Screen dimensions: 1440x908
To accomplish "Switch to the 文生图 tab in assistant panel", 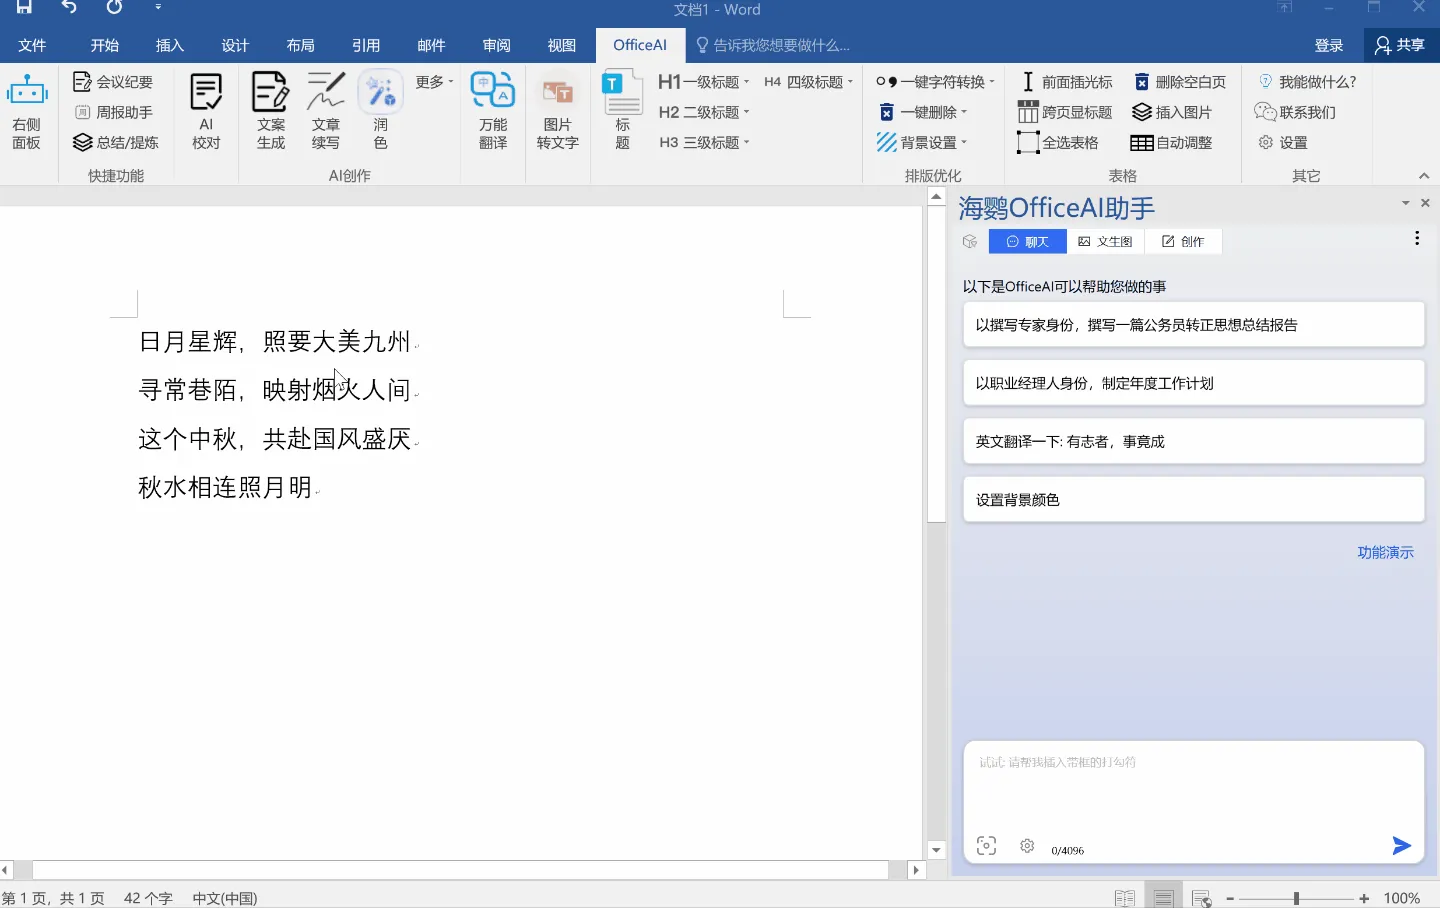I will coord(1105,241).
